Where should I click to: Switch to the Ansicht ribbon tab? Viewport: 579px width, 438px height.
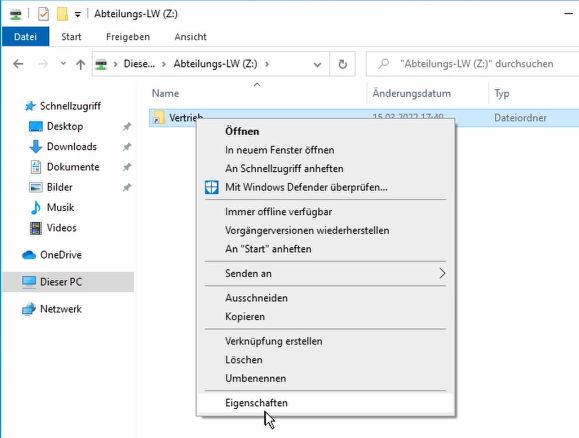[x=191, y=37]
